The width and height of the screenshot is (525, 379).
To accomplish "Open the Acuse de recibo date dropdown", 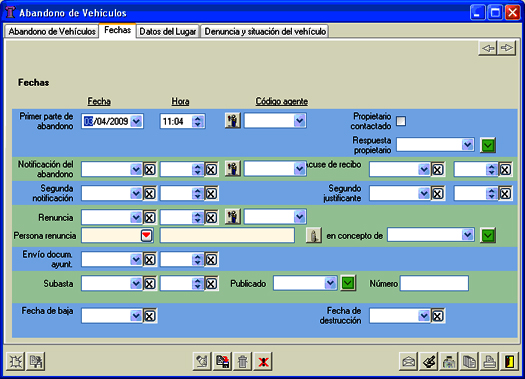I will point(424,169).
